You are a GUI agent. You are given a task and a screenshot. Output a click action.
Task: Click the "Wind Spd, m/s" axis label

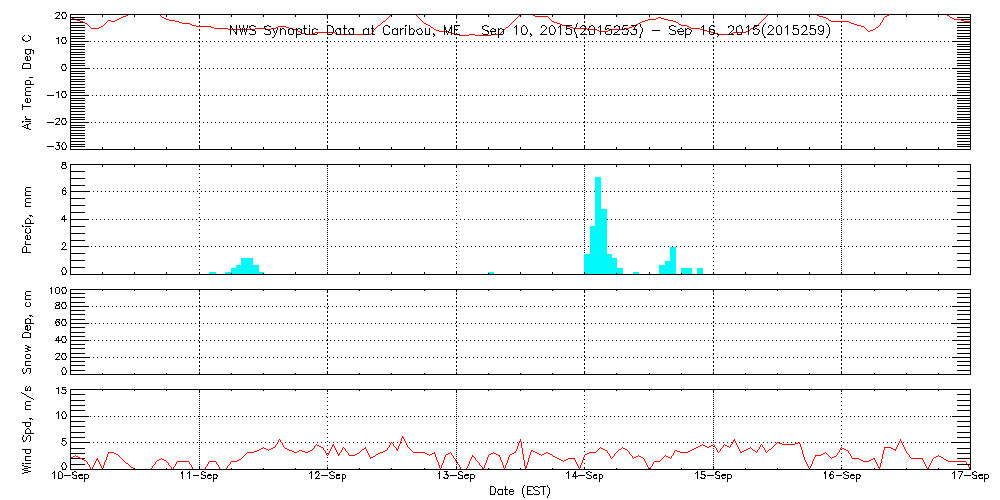pos(28,429)
